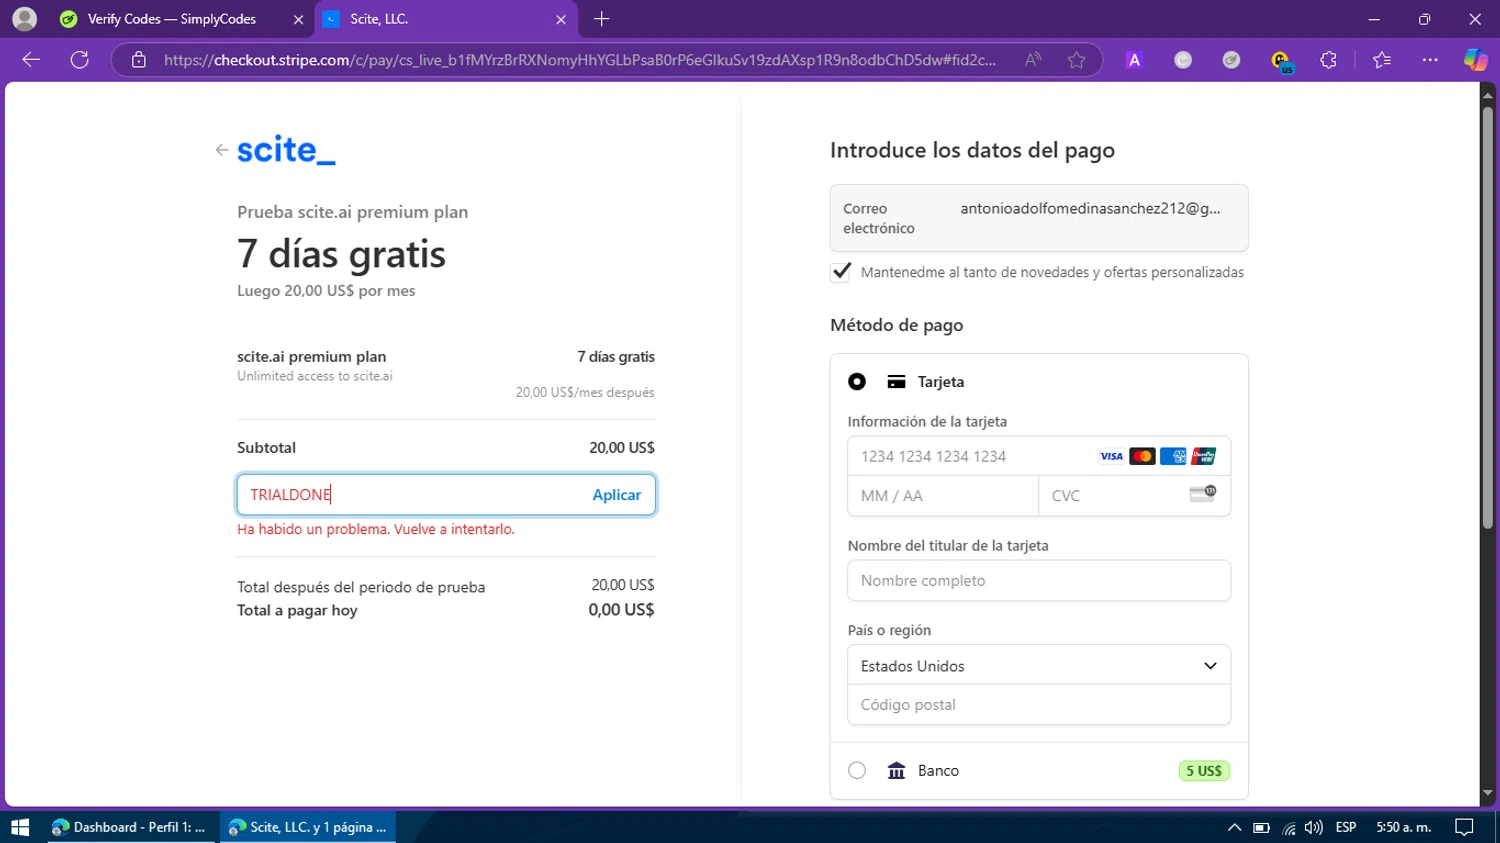1500x843 pixels.
Task: Click the yellow coupon extension icon
Action: click(x=1281, y=61)
